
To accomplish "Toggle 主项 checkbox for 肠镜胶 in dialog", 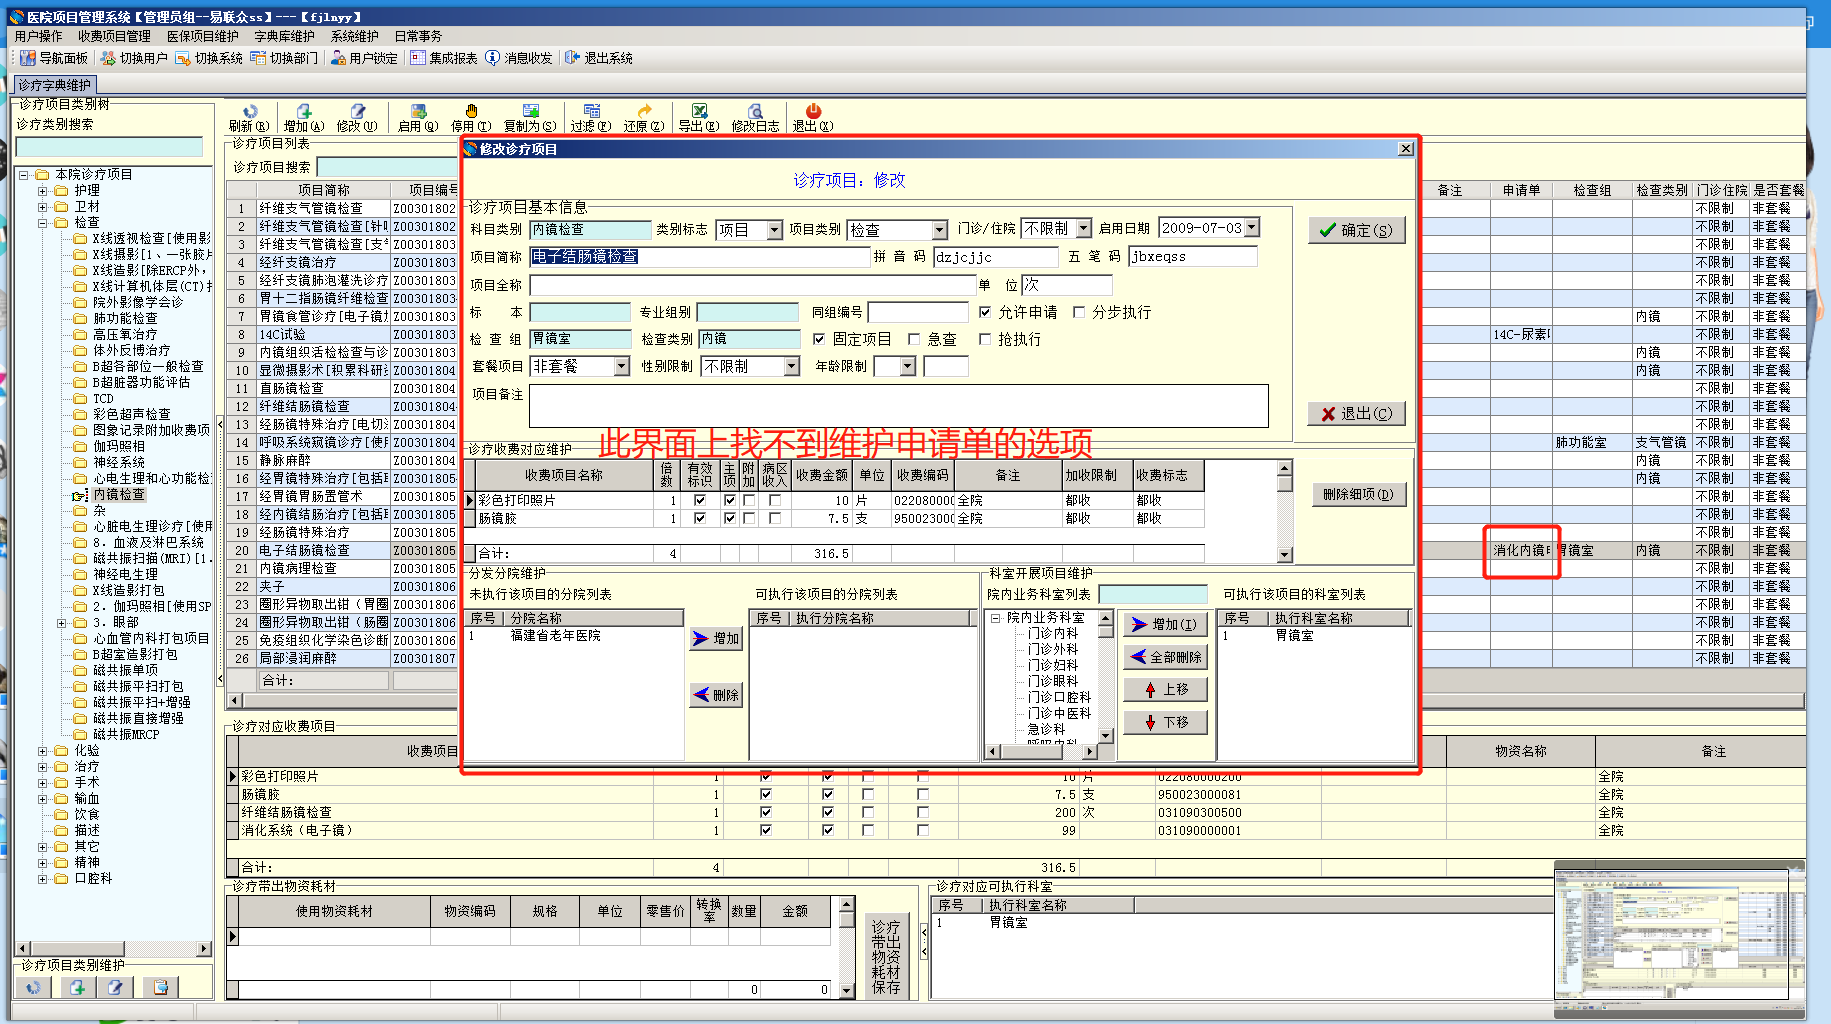I will coord(730,518).
